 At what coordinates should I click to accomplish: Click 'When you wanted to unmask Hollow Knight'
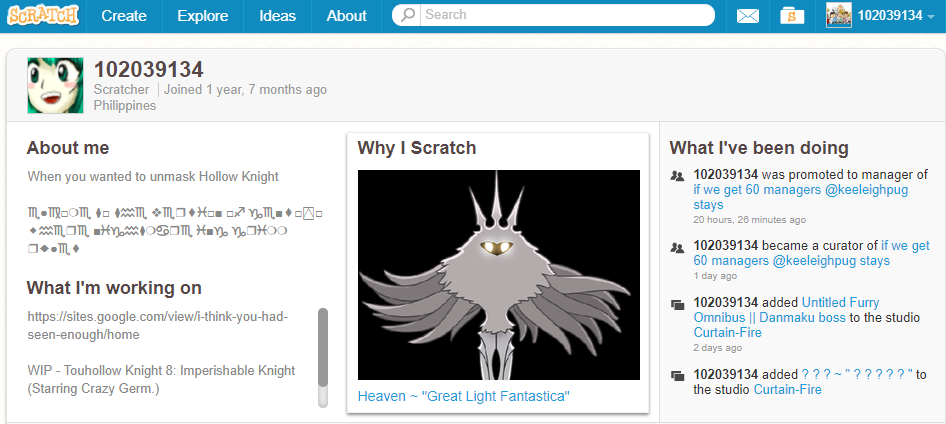(x=153, y=177)
